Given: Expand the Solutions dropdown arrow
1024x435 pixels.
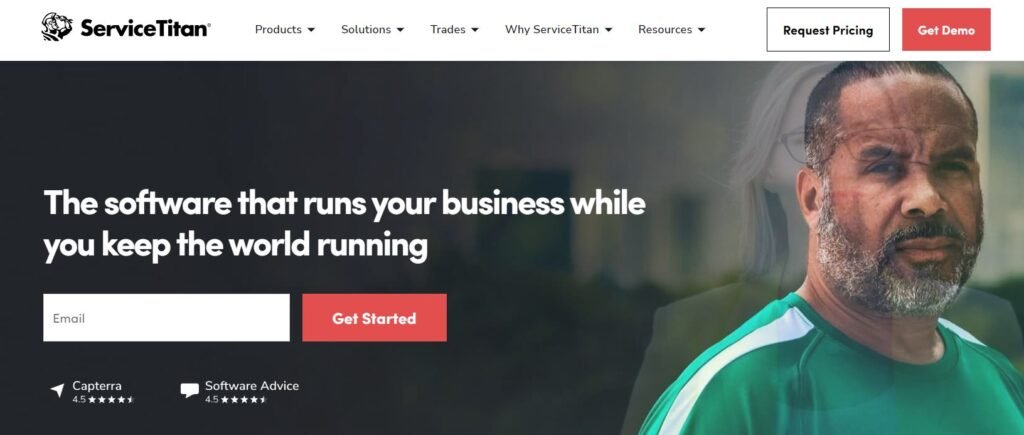Looking at the screenshot, I should click(x=400, y=30).
